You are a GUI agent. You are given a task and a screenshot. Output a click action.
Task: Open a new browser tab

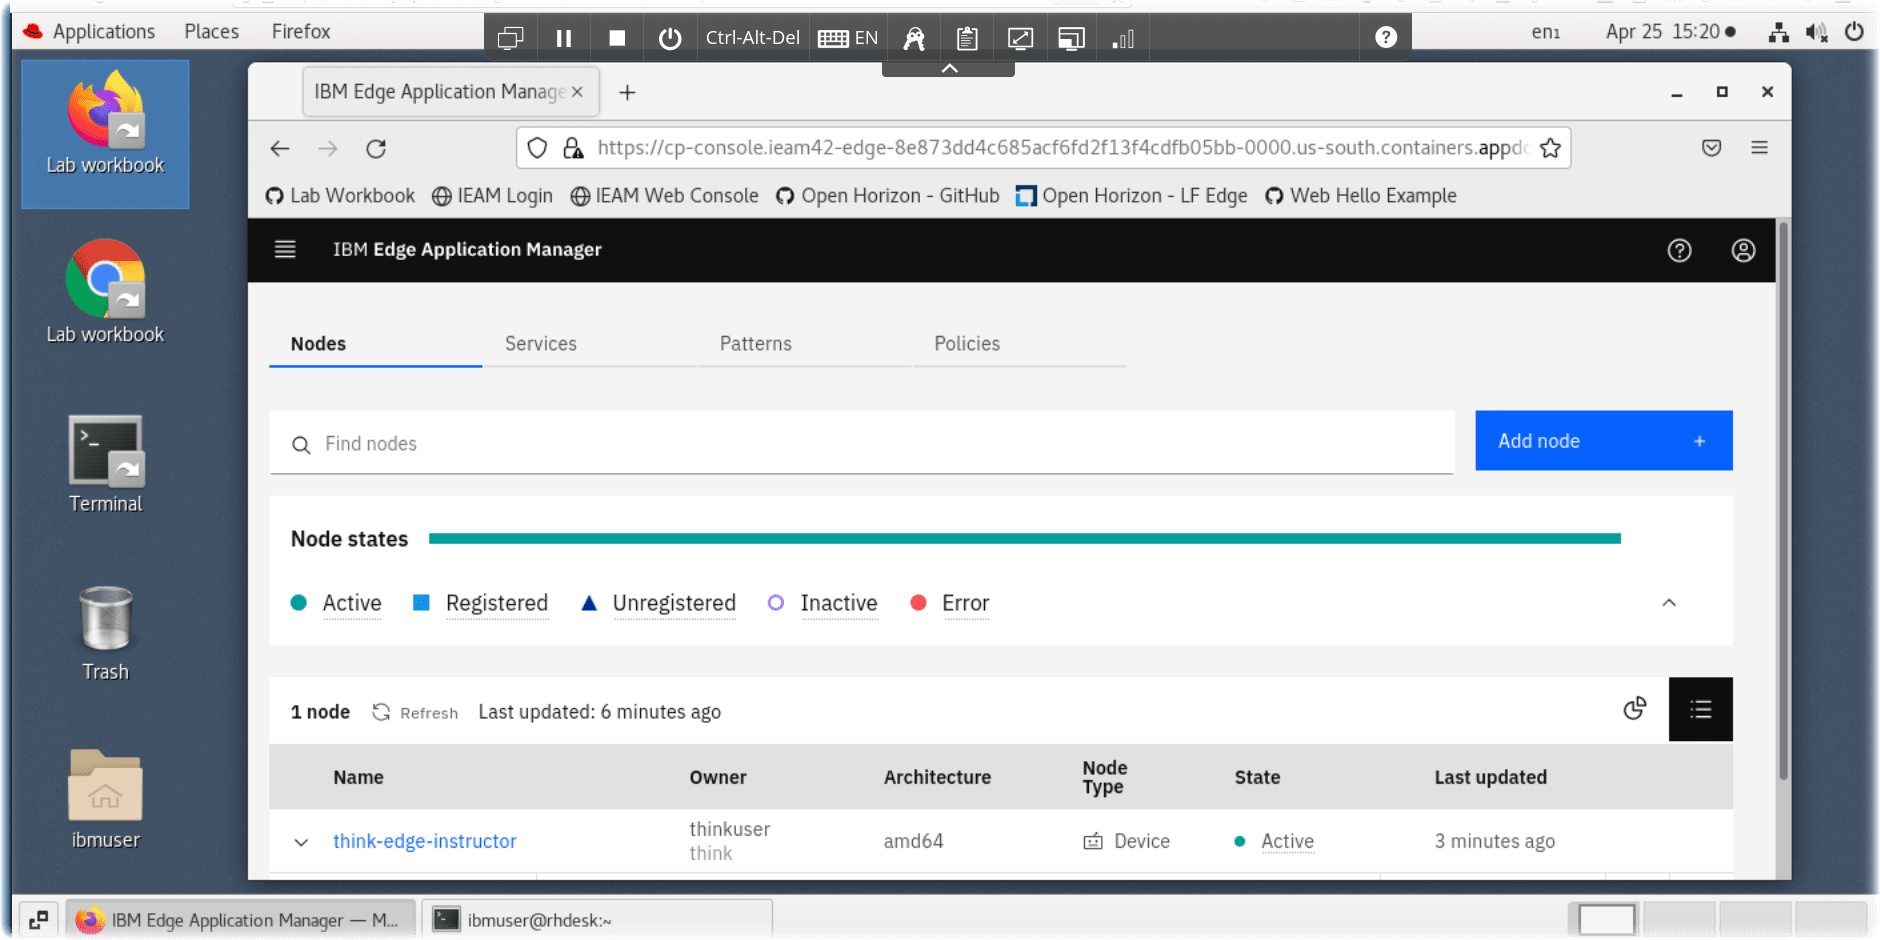tap(627, 92)
